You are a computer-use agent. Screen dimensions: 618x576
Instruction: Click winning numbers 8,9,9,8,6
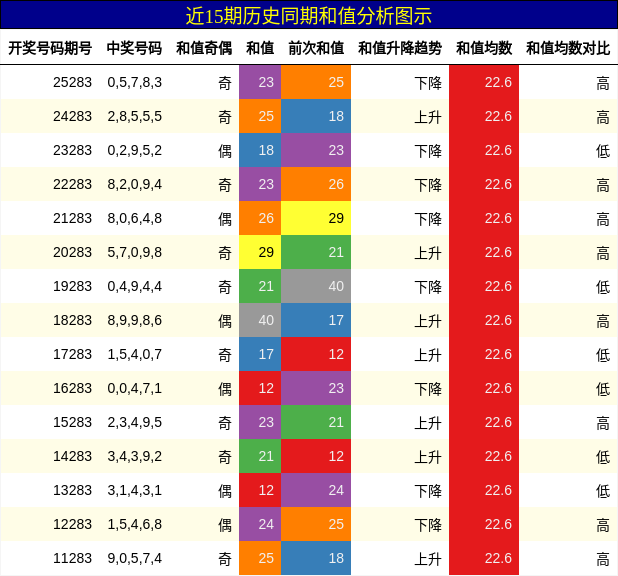tap(134, 320)
